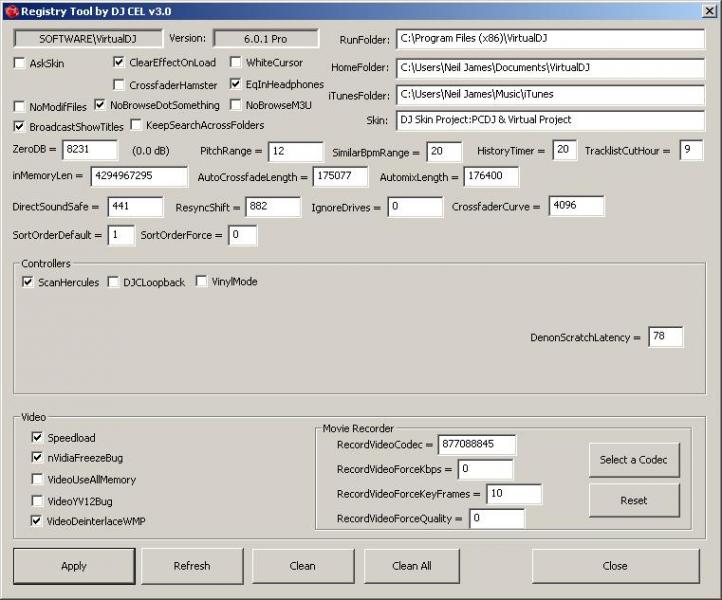The image size is (722, 600).
Task: Click the Registry Tool title bar icon
Action: 10,9
